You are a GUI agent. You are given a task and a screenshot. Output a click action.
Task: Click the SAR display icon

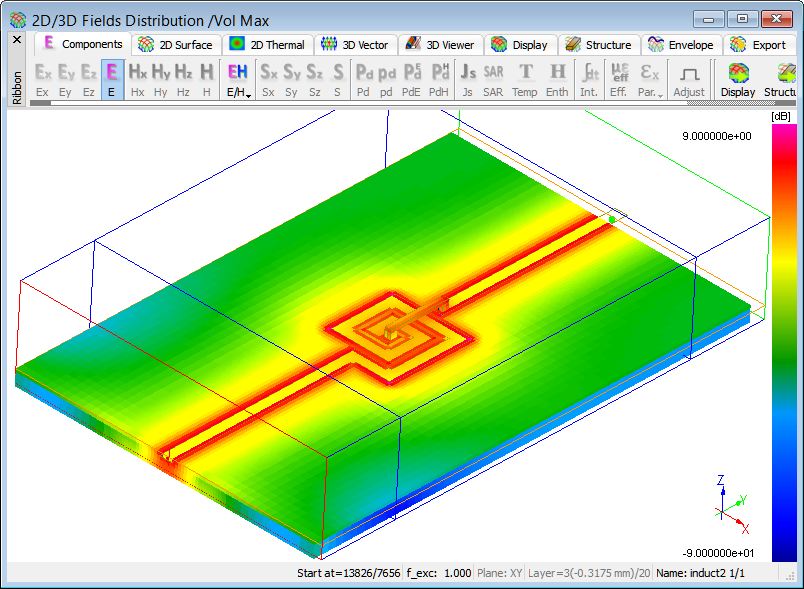point(493,79)
